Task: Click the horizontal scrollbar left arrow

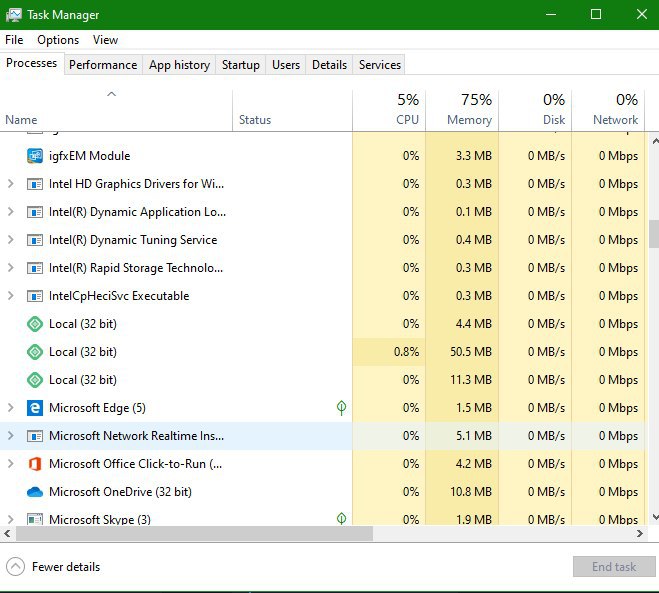Action: pyautogui.click(x=7, y=534)
